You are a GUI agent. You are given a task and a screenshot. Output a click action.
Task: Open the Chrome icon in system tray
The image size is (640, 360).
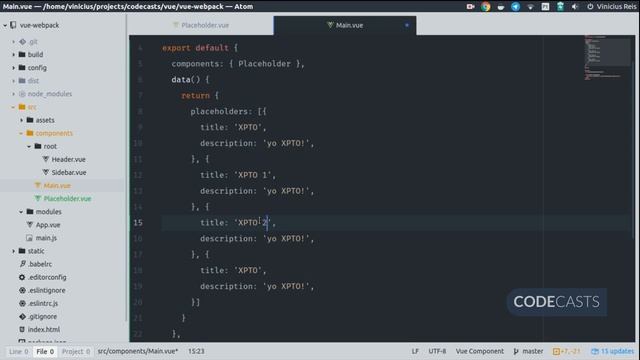click(485, 7)
